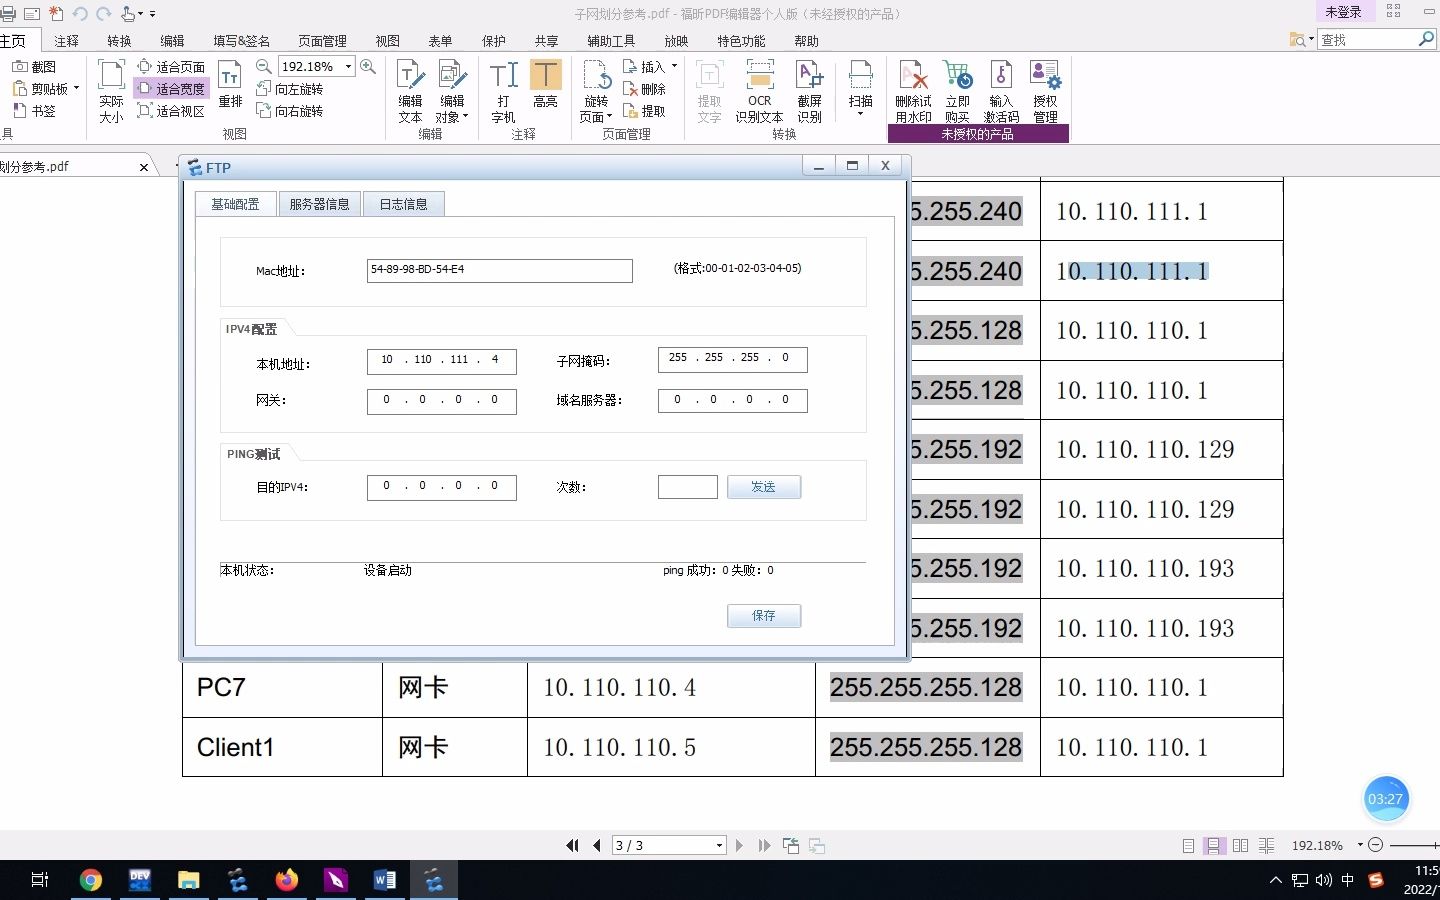Viewport: 1440px width, 900px height.
Task: Switch to the 服务器信息 tab in FTP dialog
Action: click(x=319, y=203)
